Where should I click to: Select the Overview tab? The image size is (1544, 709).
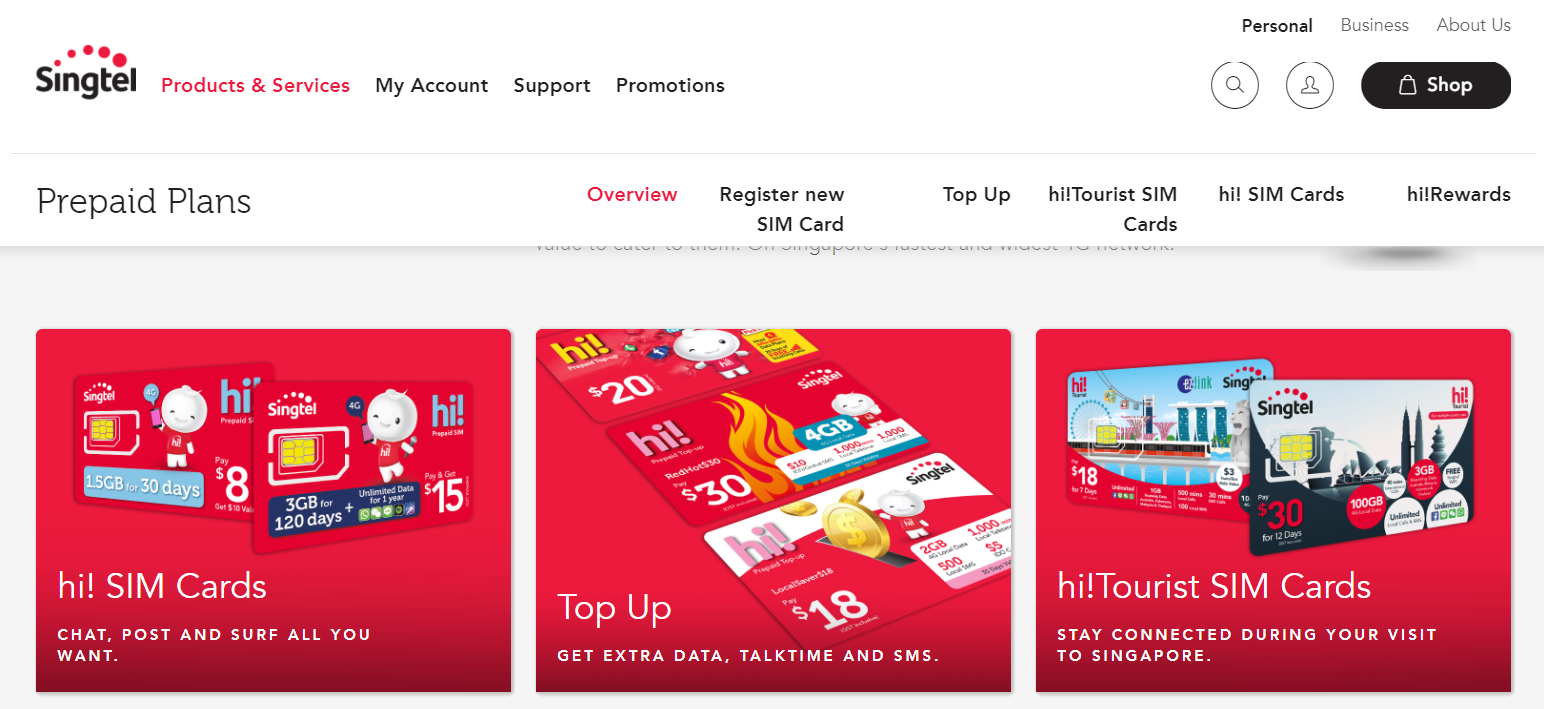pos(632,194)
